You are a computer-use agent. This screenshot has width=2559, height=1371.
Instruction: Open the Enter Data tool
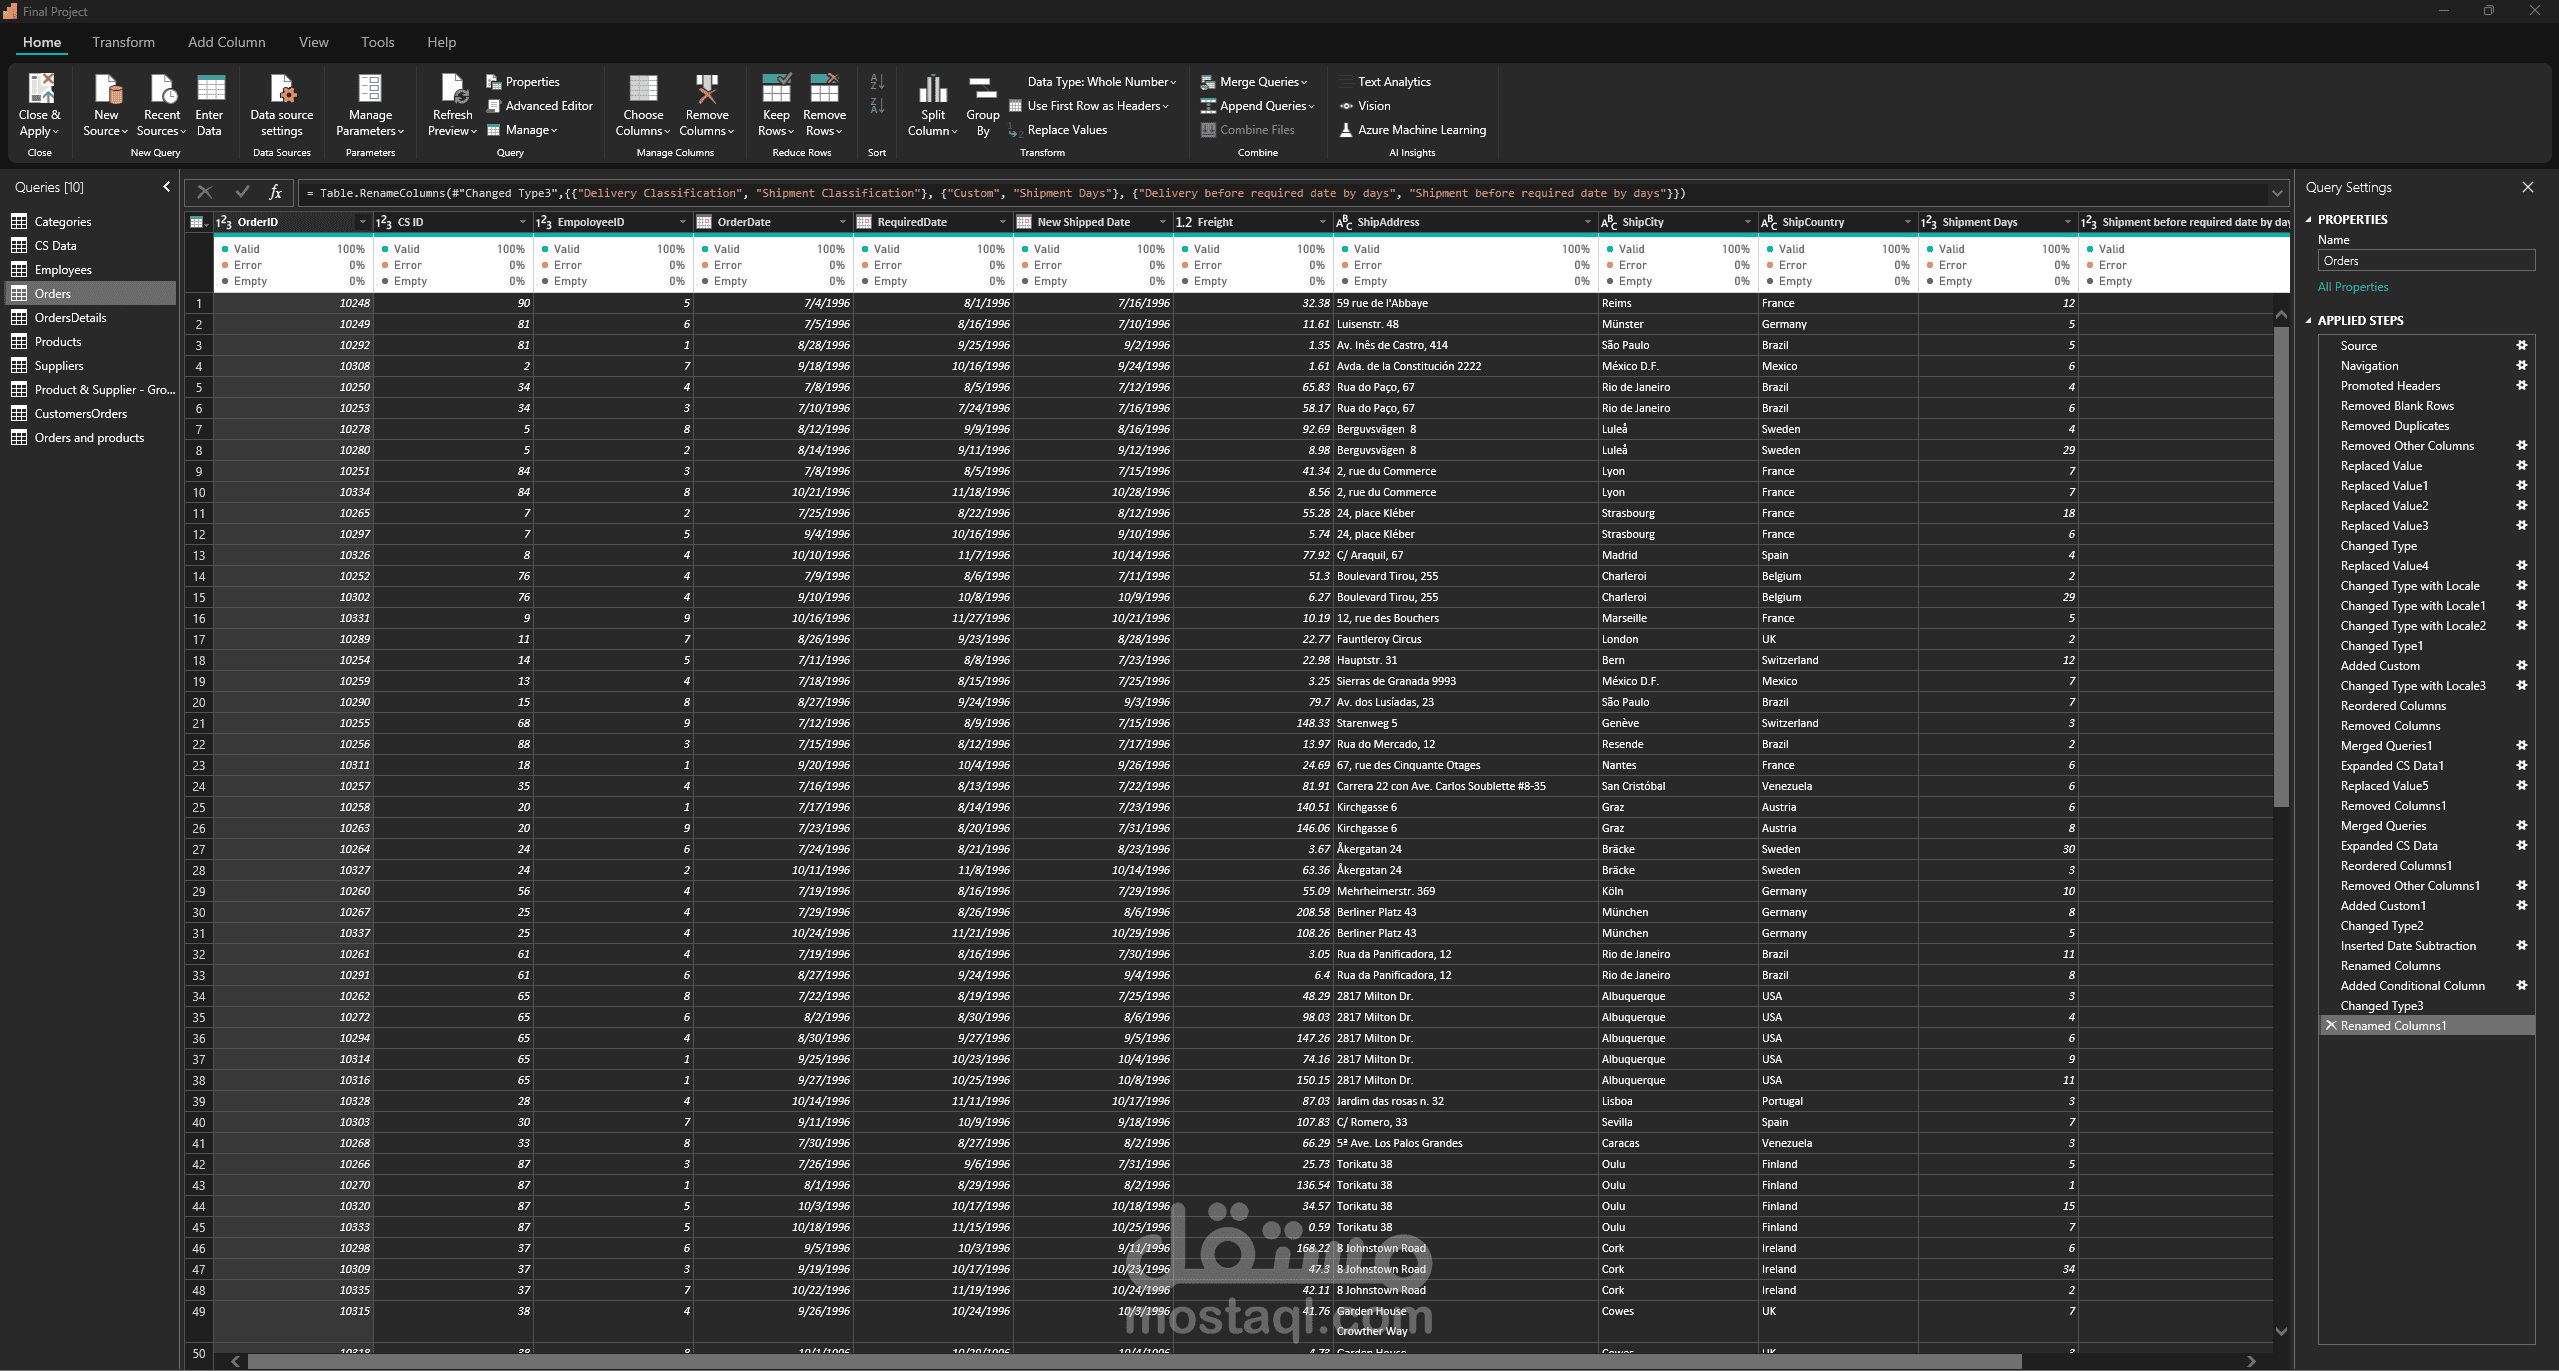tap(210, 90)
